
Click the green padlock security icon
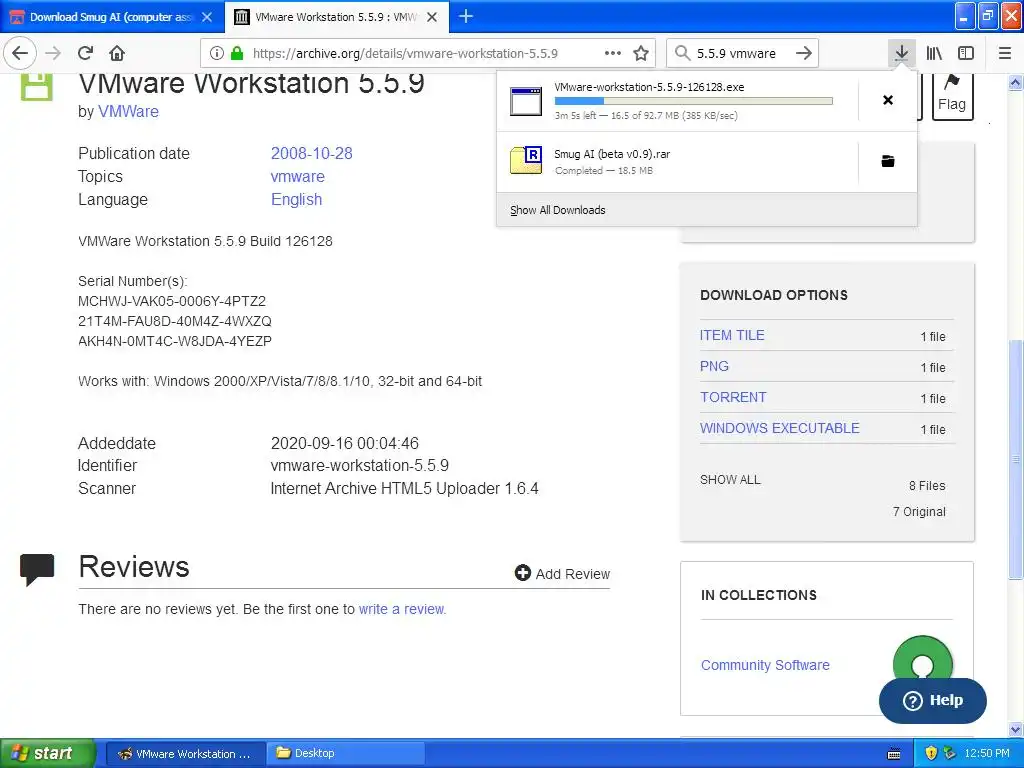(x=237, y=53)
